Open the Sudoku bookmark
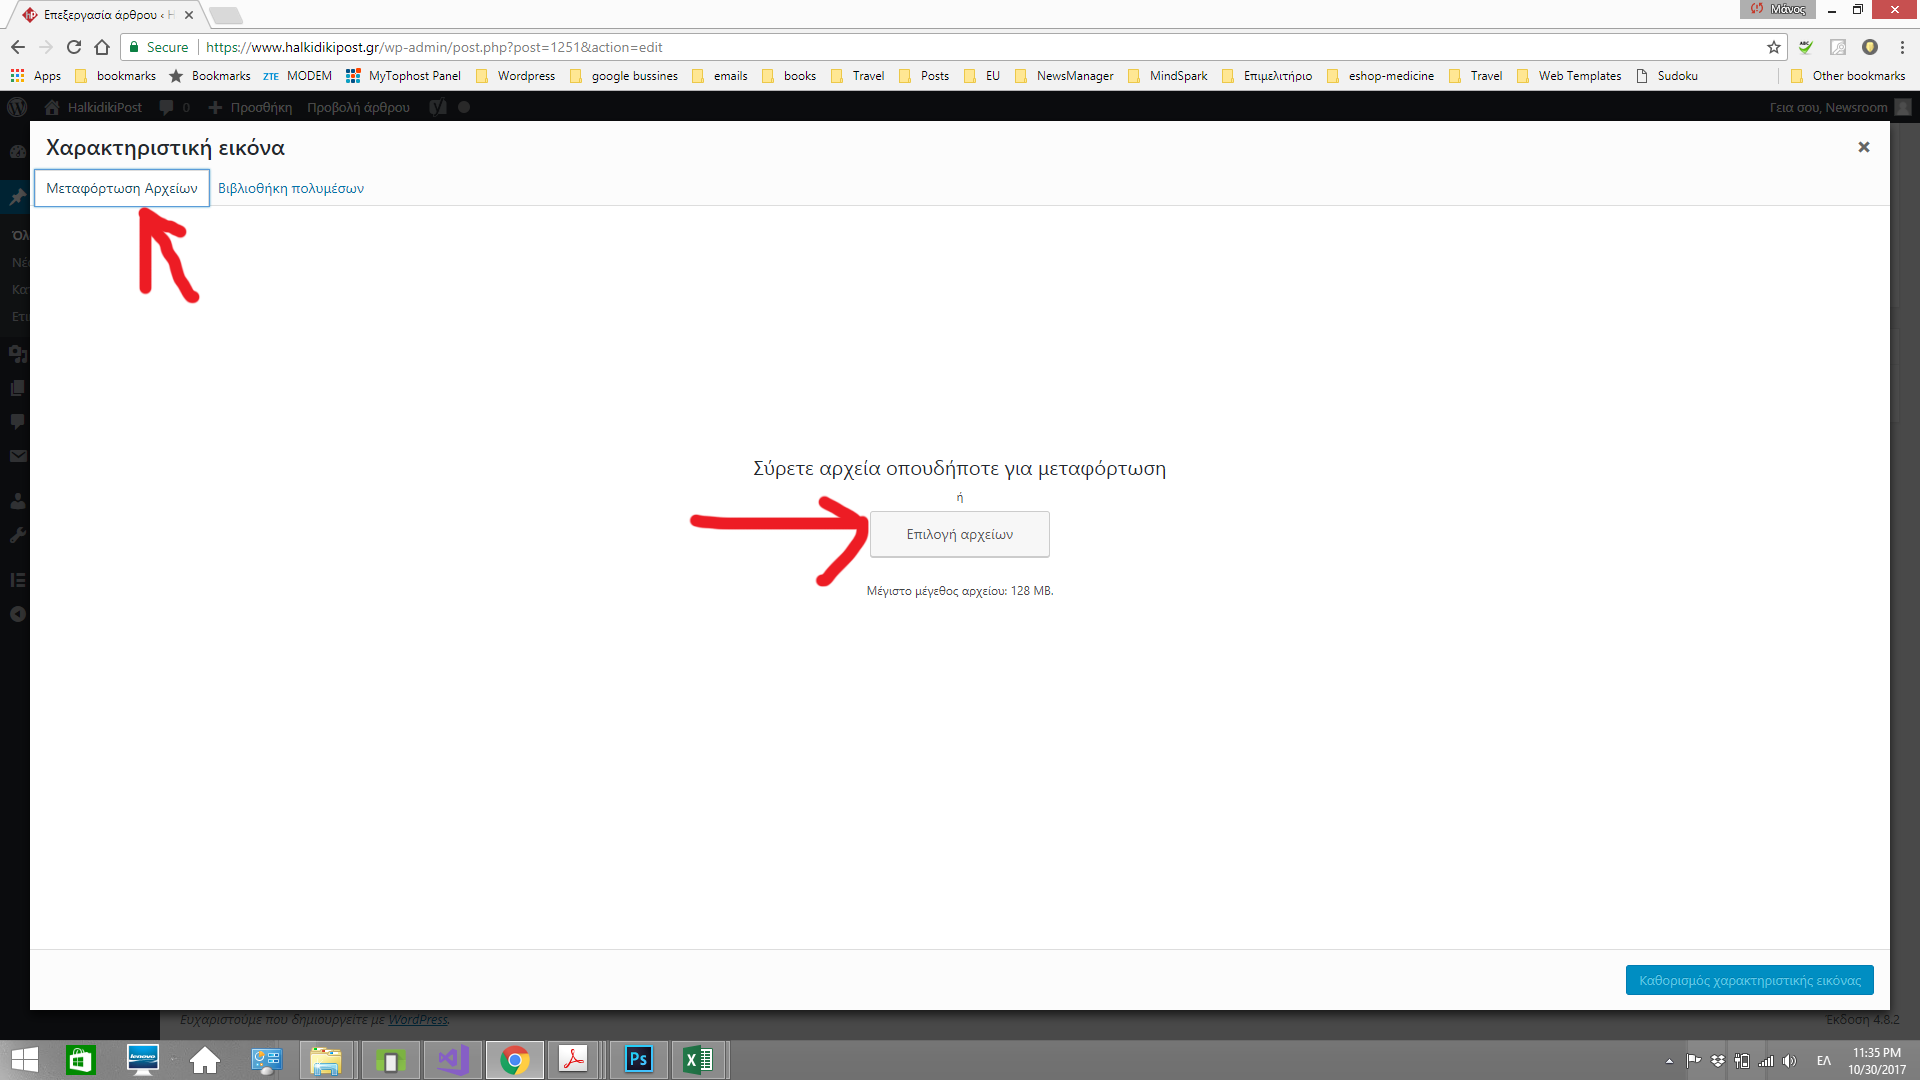The width and height of the screenshot is (1920, 1080). pyautogui.click(x=1667, y=76)
